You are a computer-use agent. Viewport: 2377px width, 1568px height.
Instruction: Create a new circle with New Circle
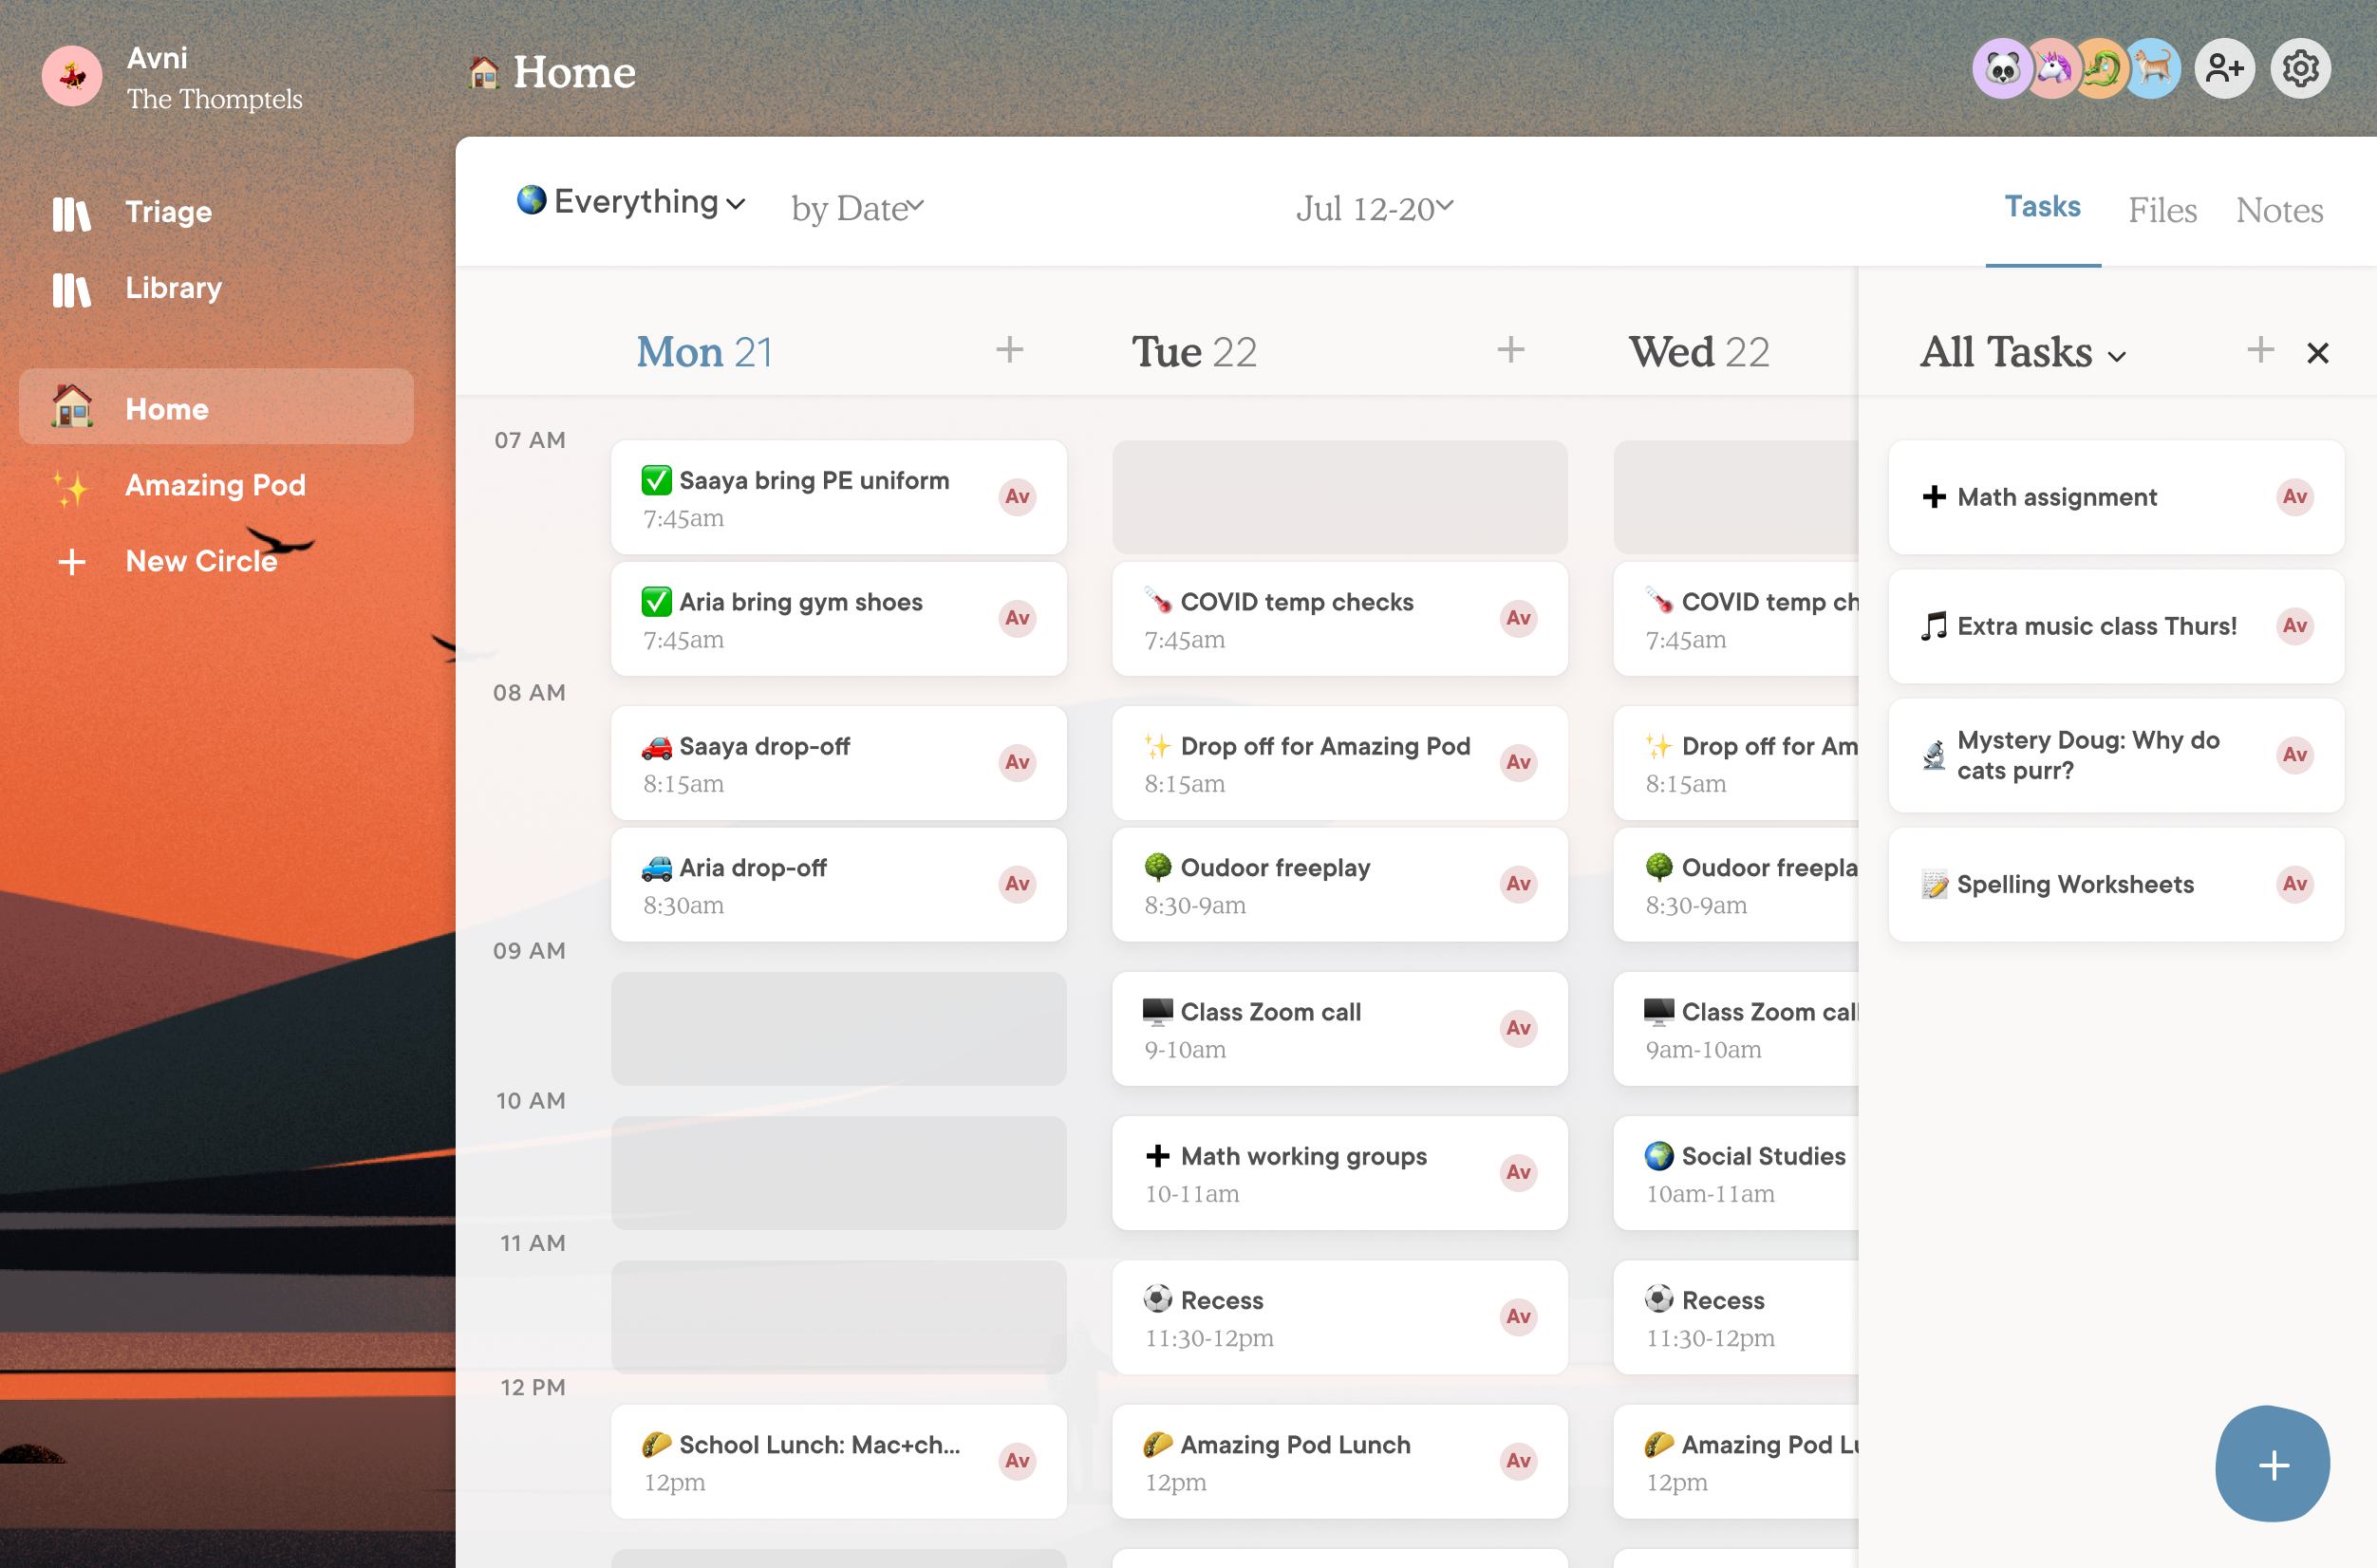(x=201, y=561)
